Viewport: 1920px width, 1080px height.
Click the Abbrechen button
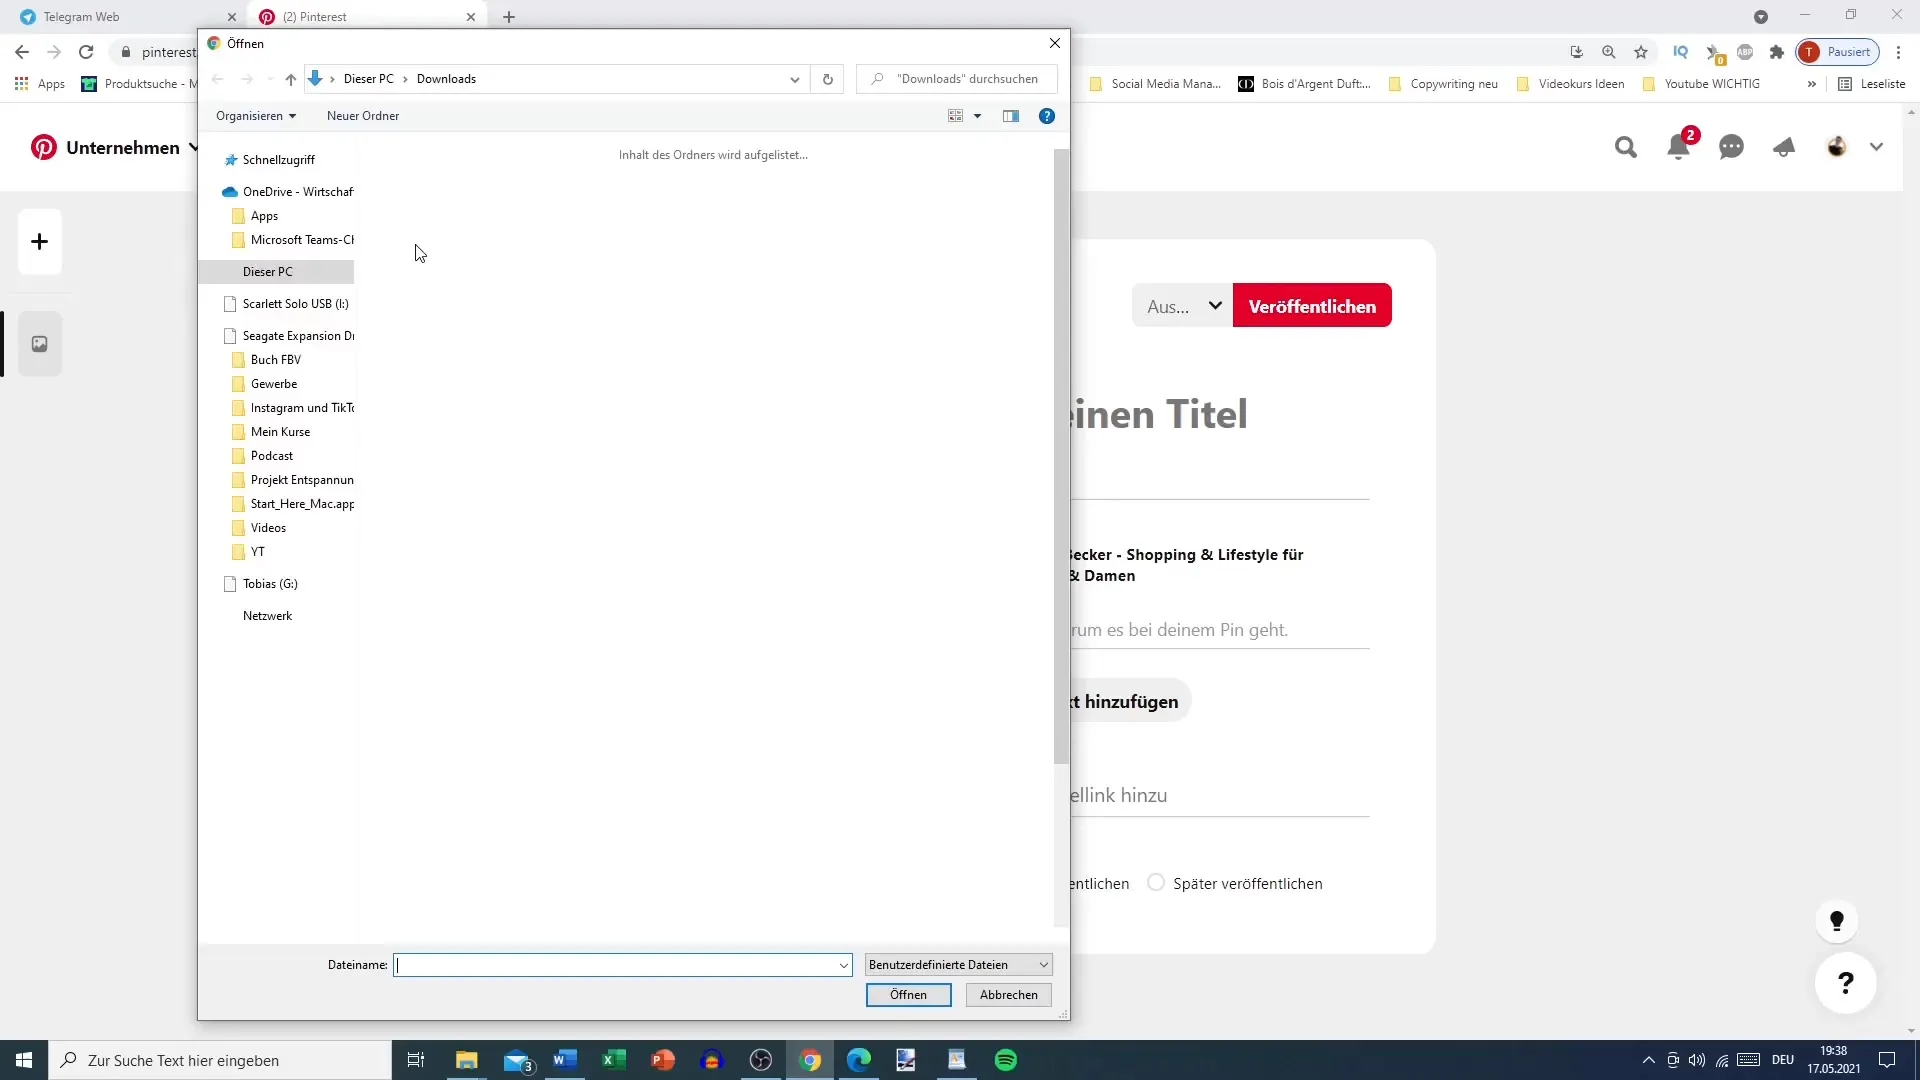(x=1008, y=995)
